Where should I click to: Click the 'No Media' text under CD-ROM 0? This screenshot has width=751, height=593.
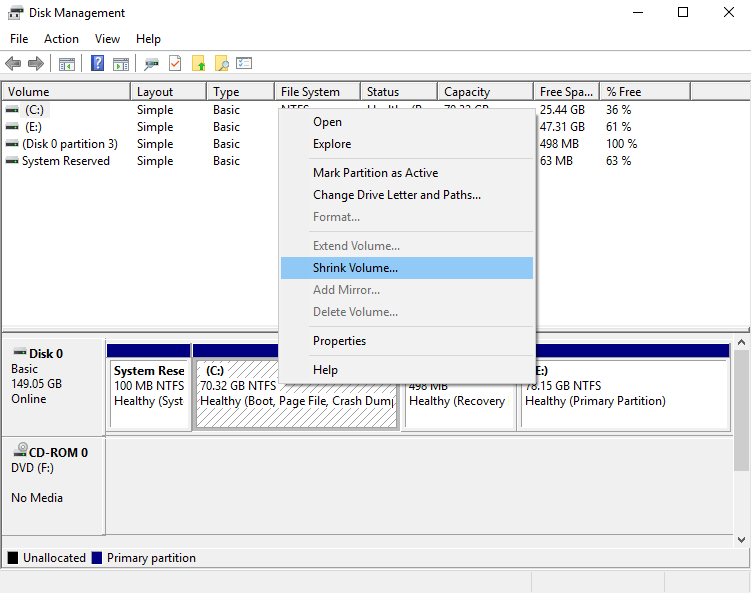pos(37,498)
